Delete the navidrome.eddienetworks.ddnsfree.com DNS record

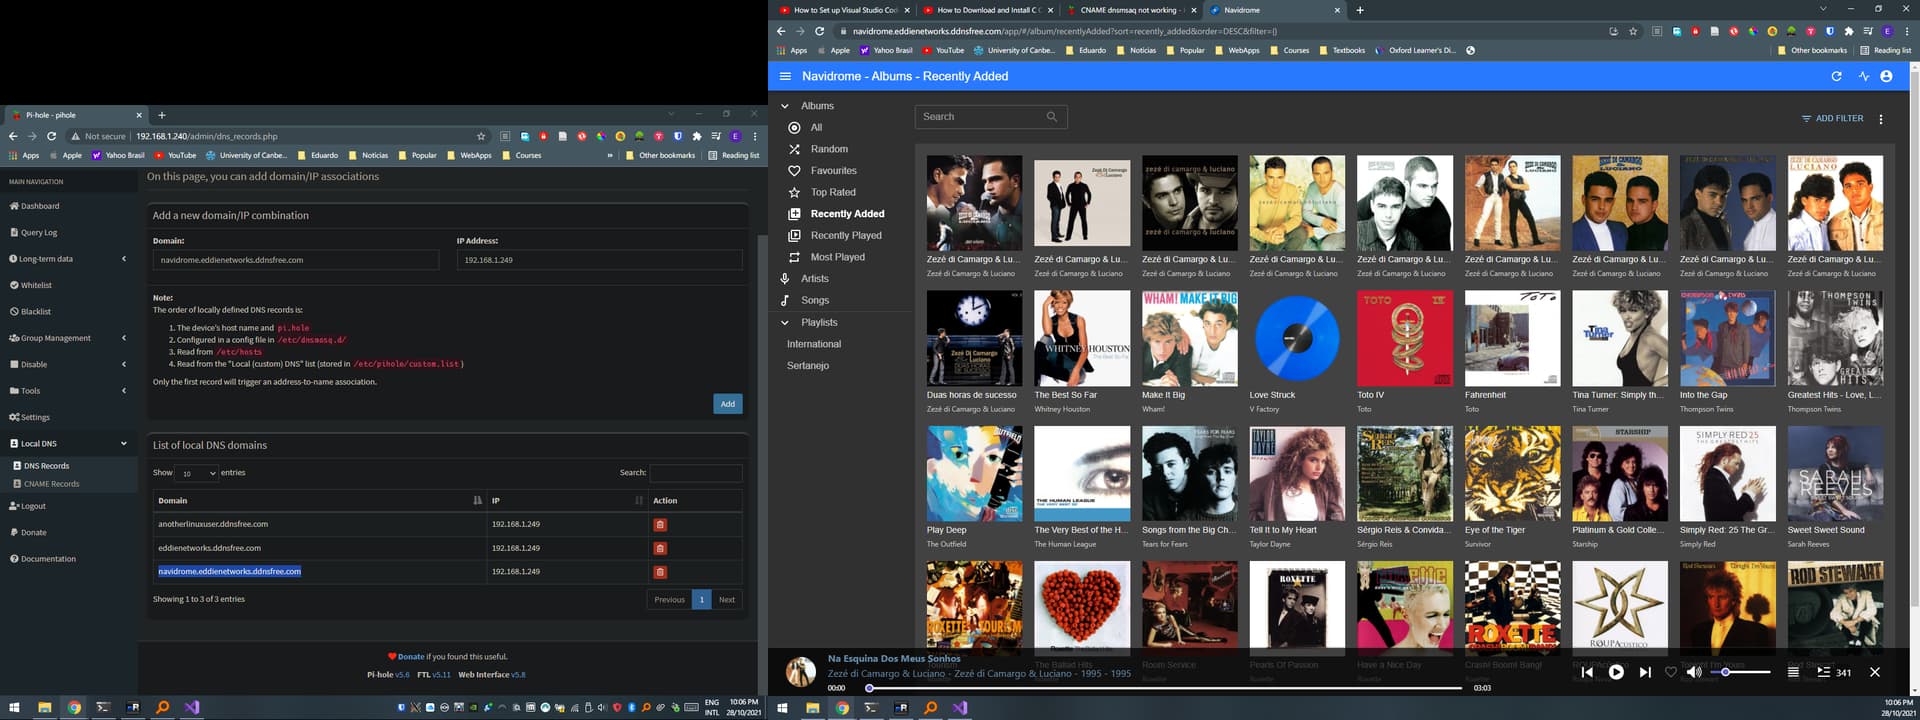point(660,572)
